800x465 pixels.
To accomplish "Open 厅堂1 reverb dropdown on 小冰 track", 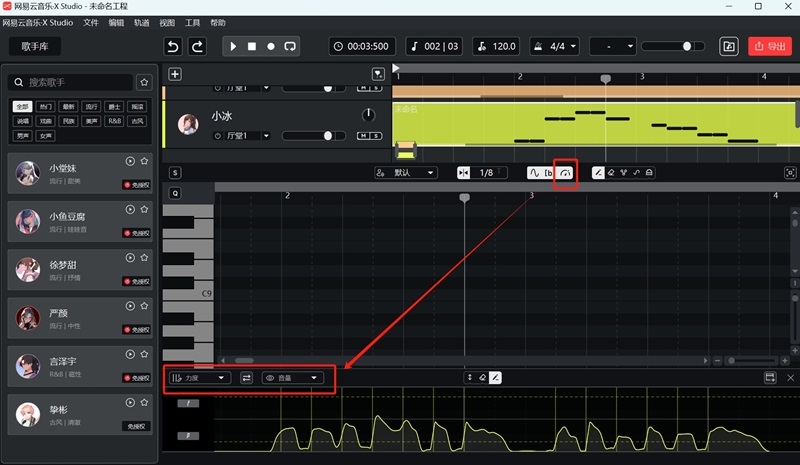I will [x=241, y=136].
